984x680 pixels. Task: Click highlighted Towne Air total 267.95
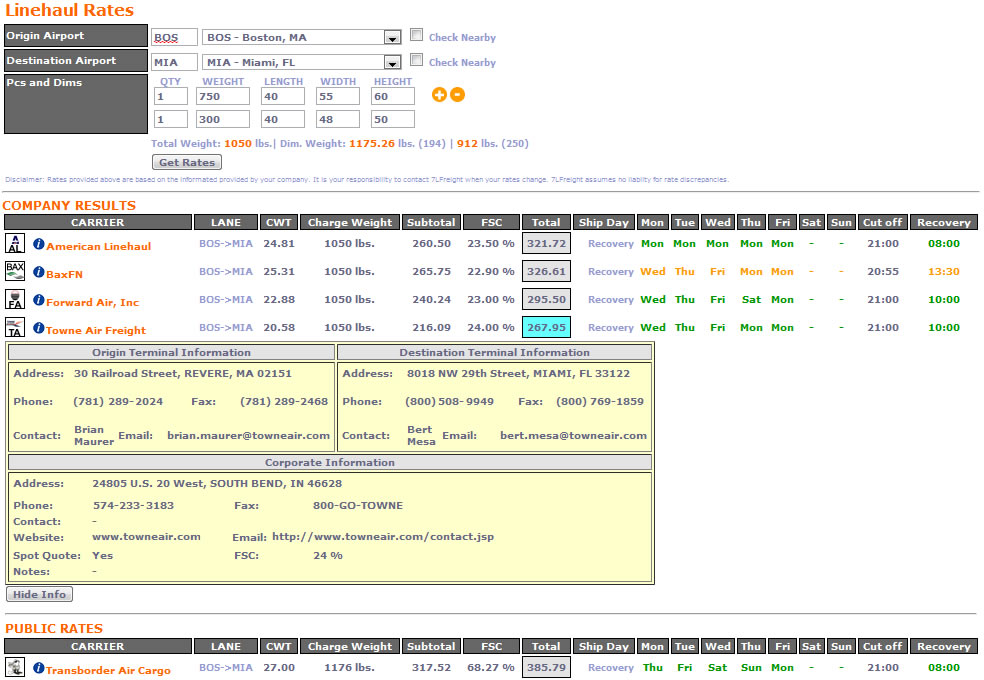coord(547,327)
